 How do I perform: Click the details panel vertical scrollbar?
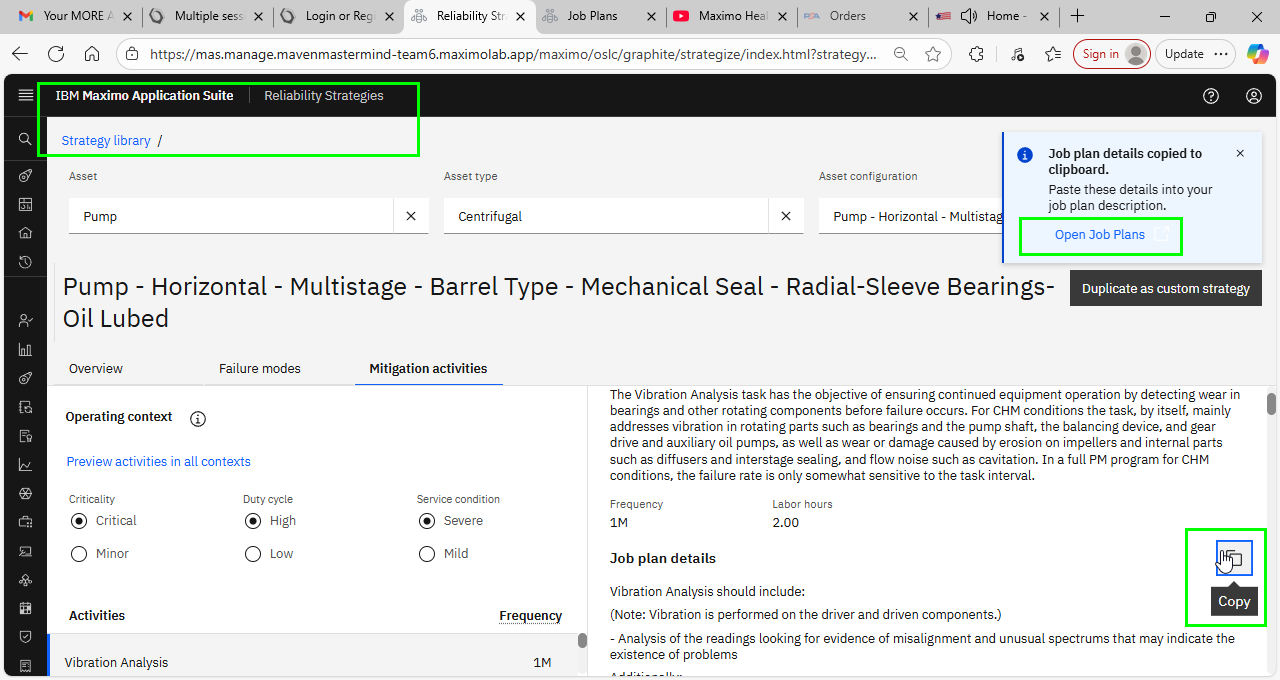pyautogui.click(x=1272, y=404)
